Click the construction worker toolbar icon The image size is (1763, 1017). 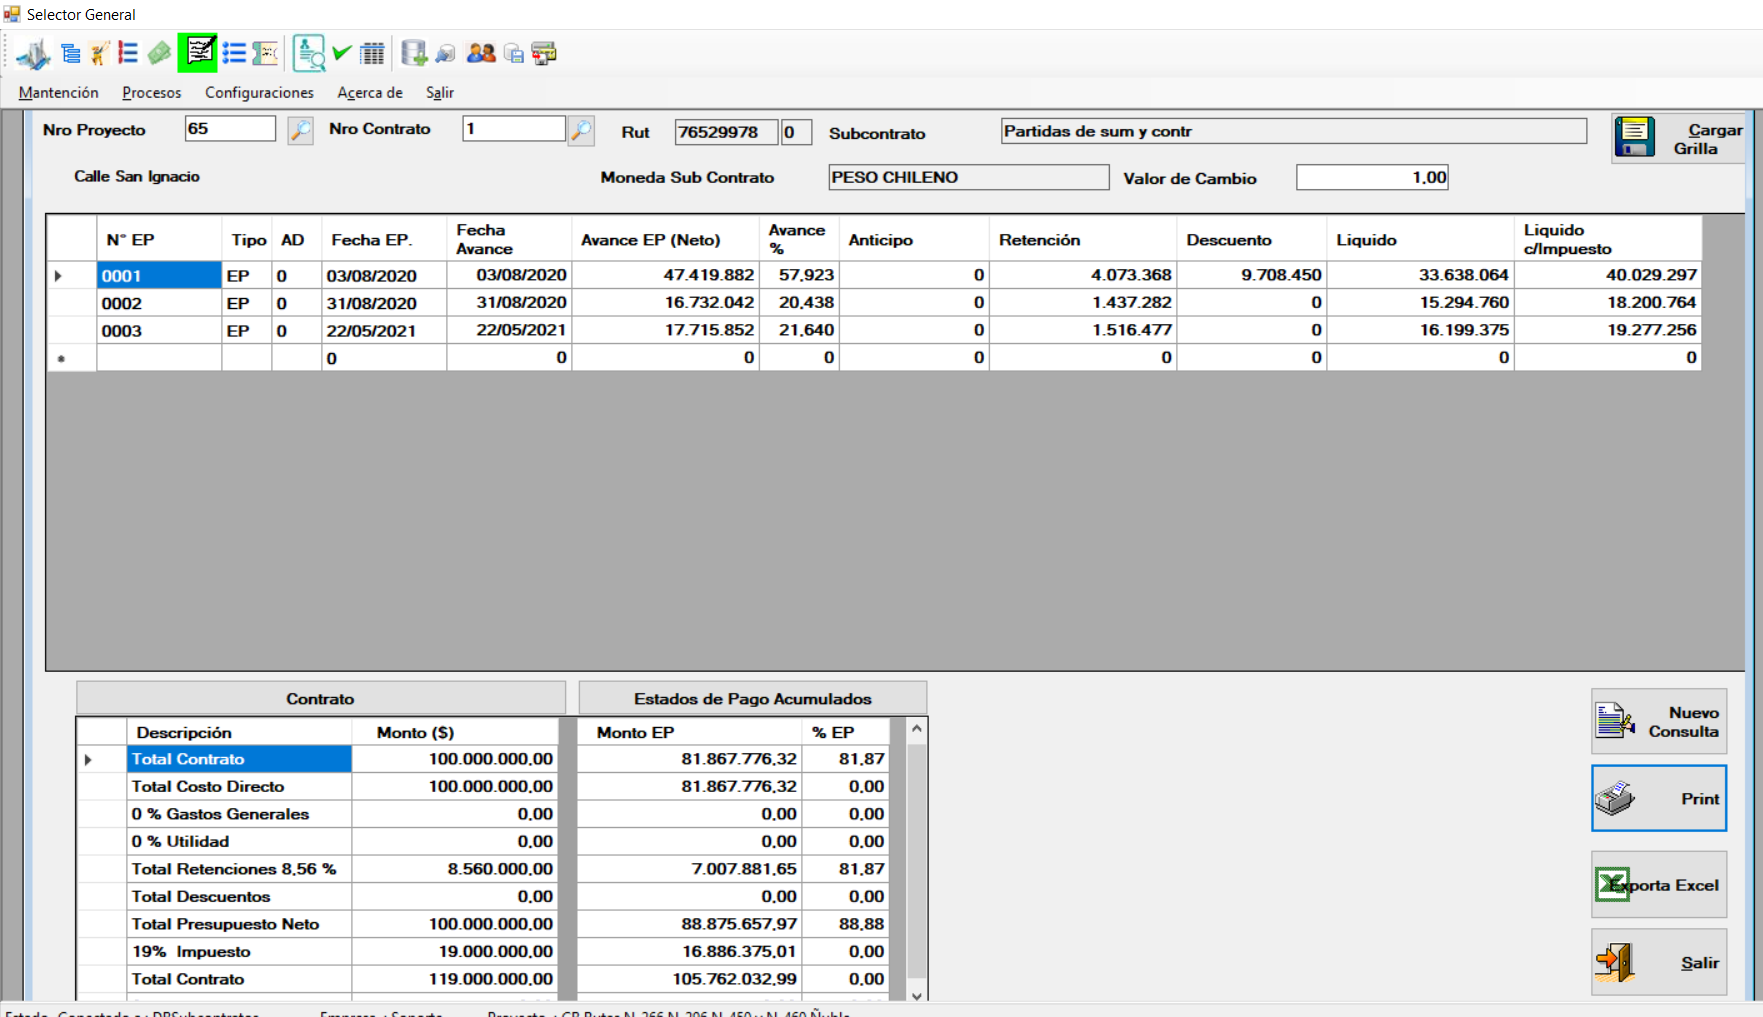[99, 53]
